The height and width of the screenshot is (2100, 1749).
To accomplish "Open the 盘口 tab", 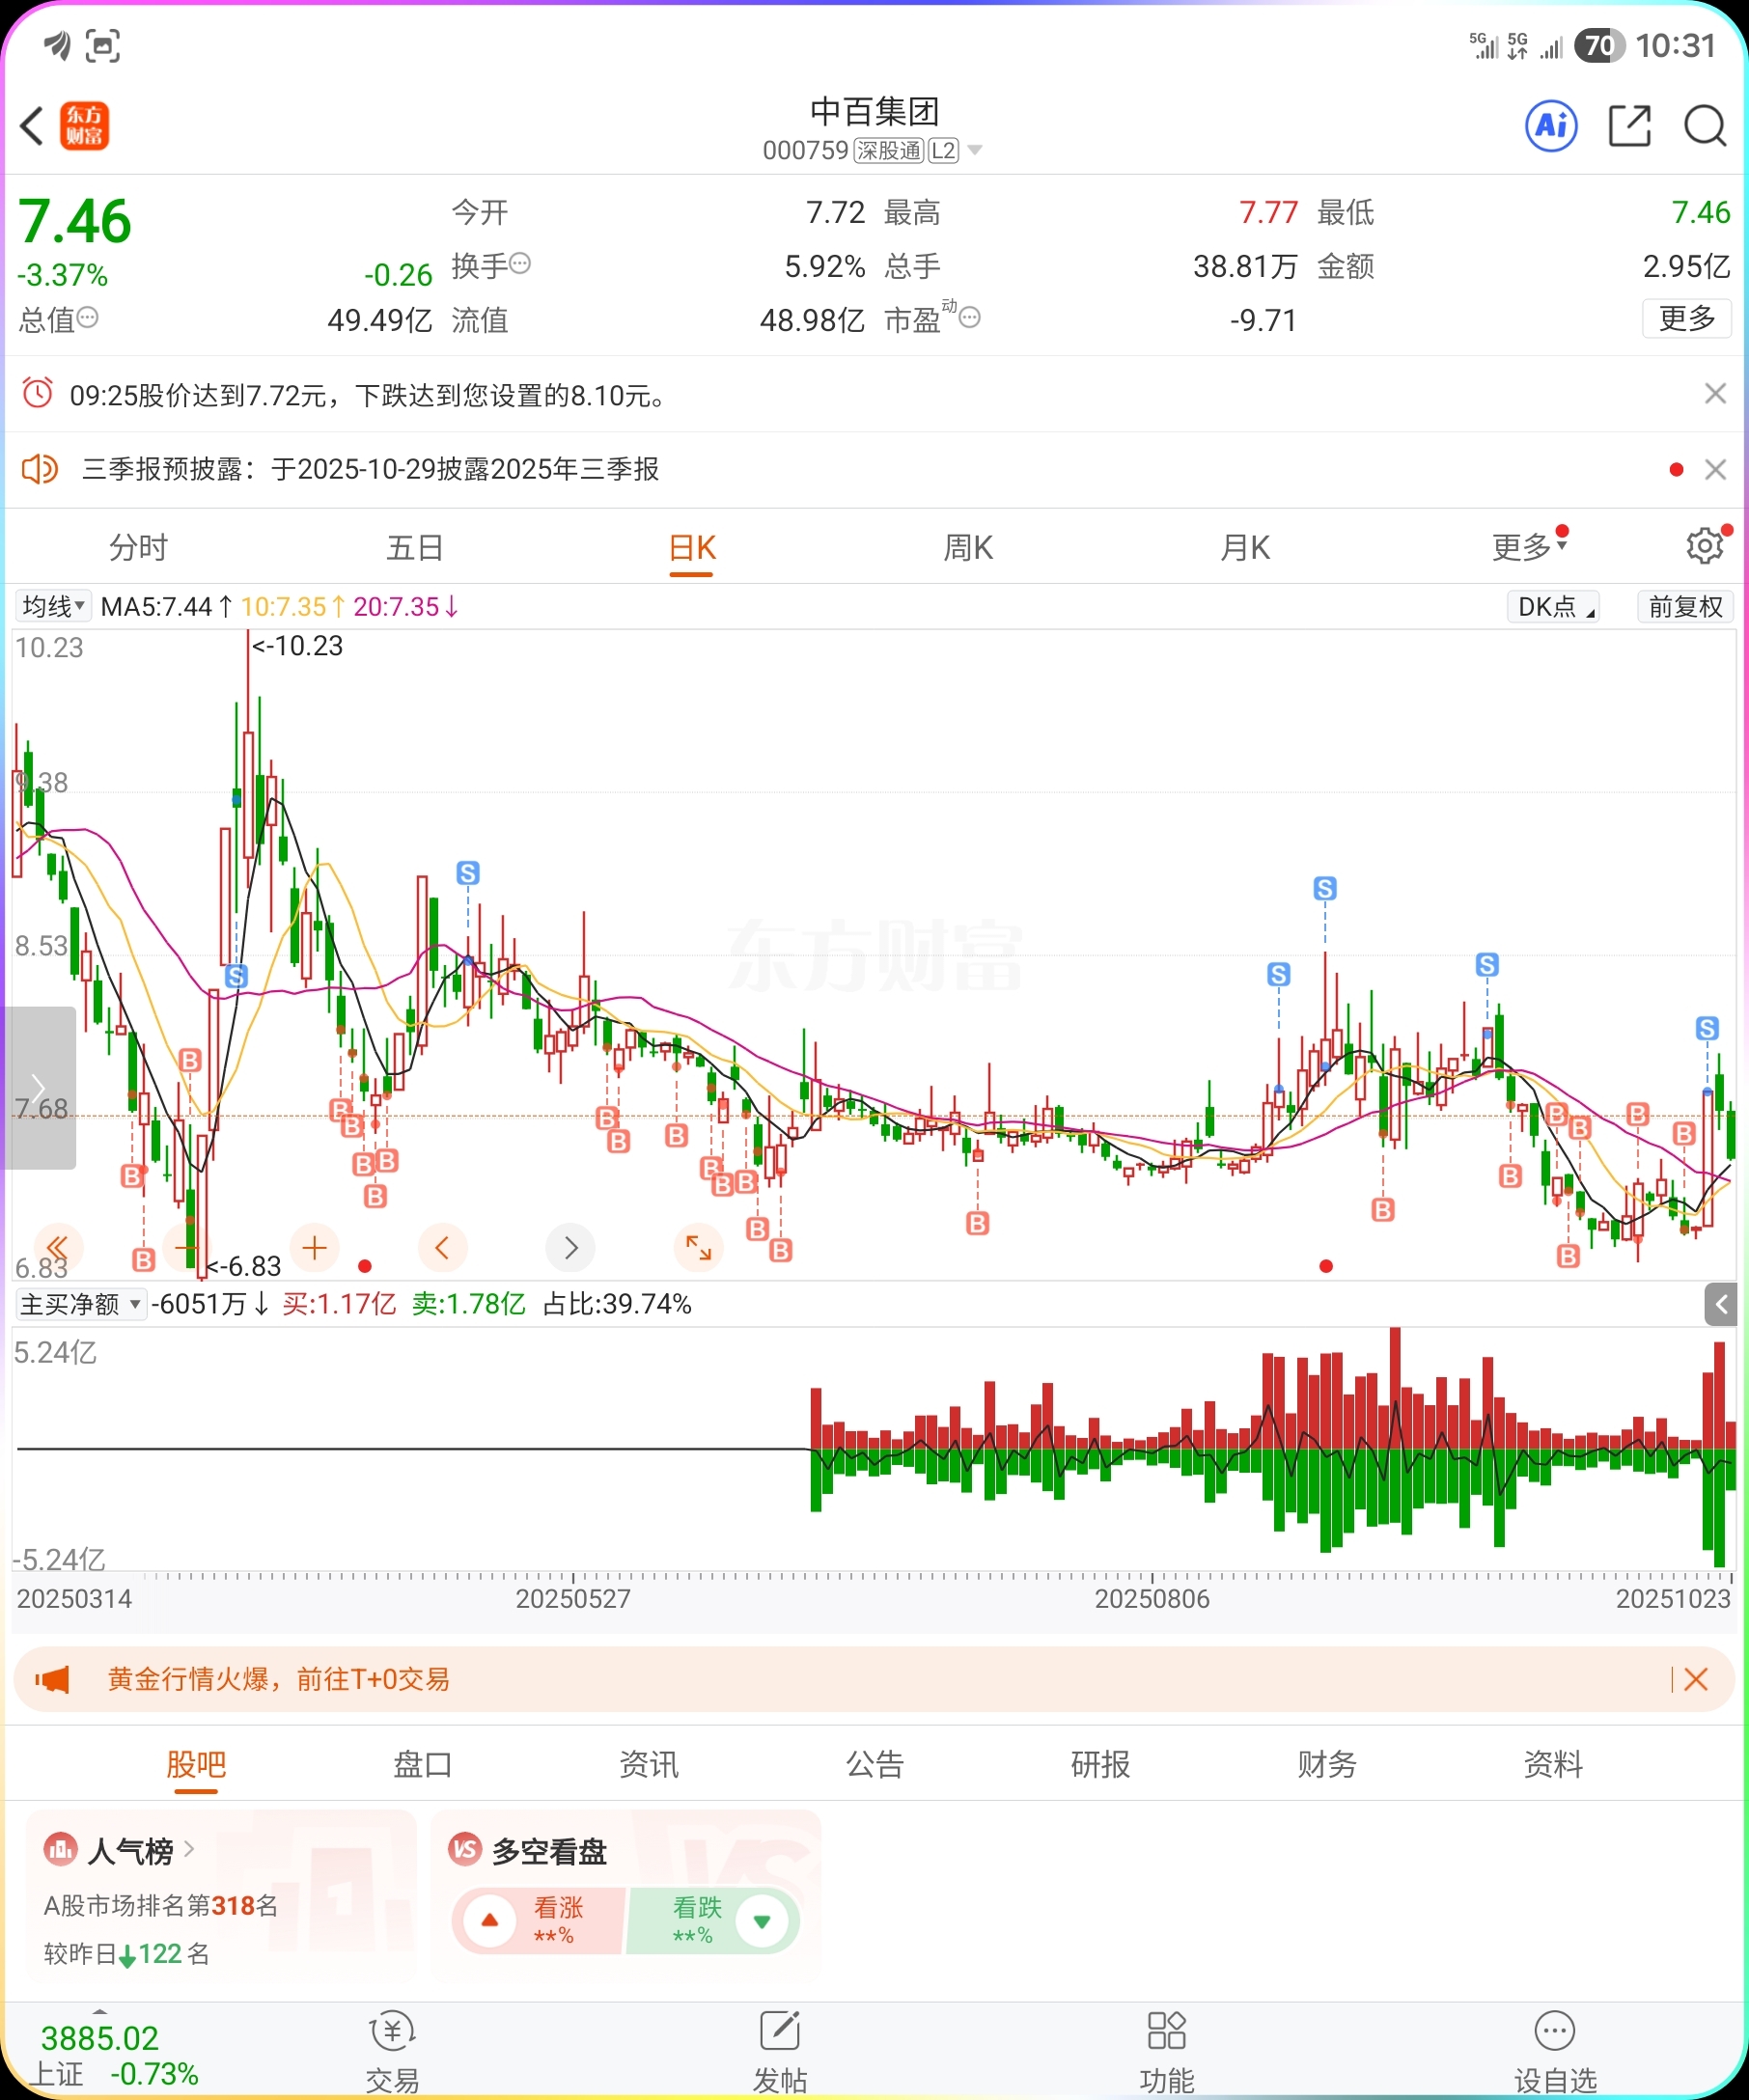I will pyautogui.click(x=422, y=1764).
